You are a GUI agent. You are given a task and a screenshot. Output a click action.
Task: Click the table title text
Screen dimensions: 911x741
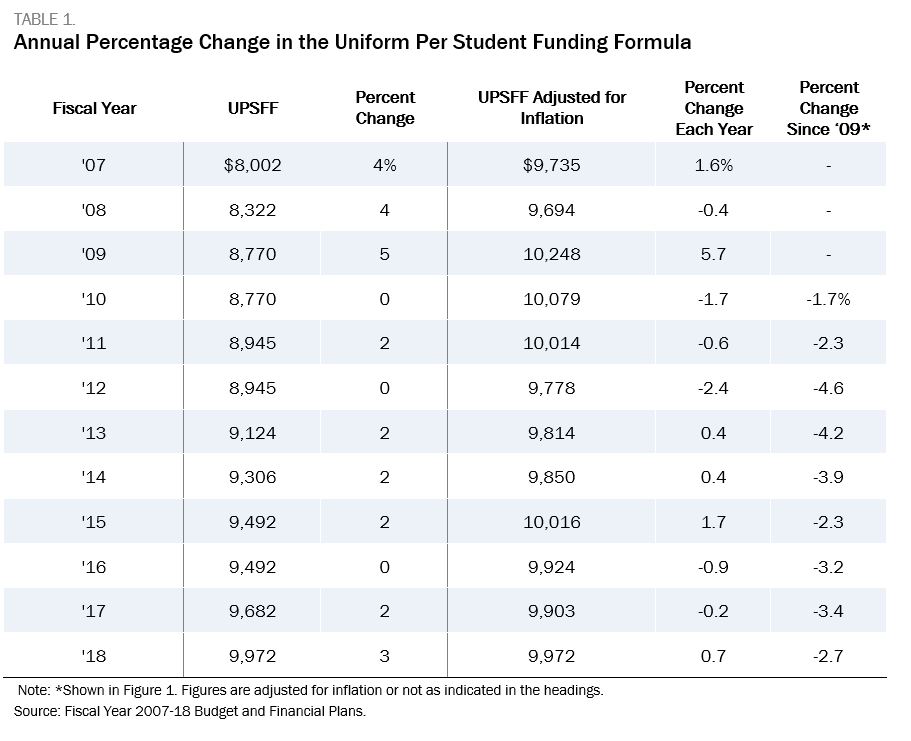point(353,42)
